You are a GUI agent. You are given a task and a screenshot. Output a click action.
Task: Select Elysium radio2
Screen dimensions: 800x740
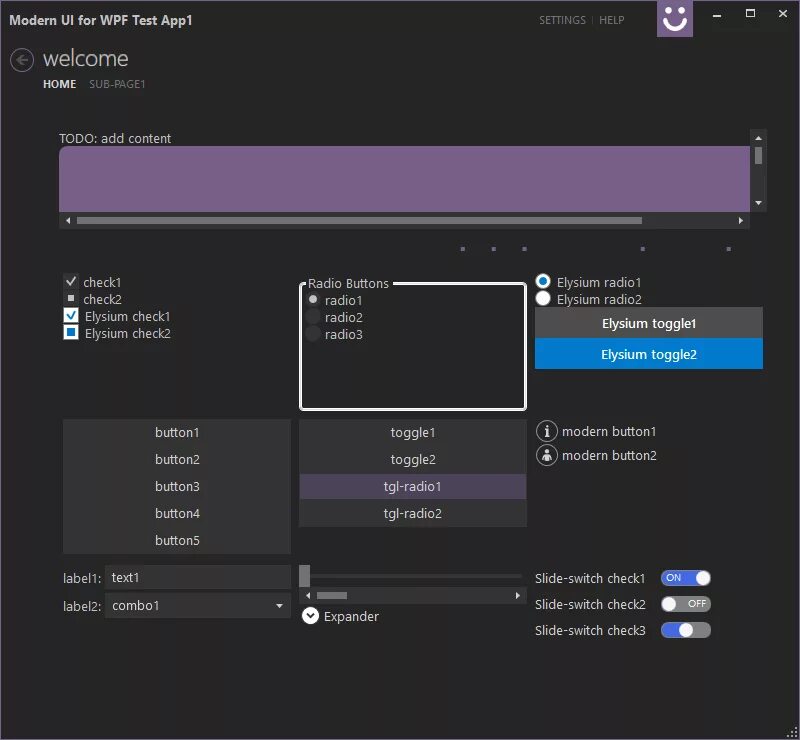tap(543, 298)
